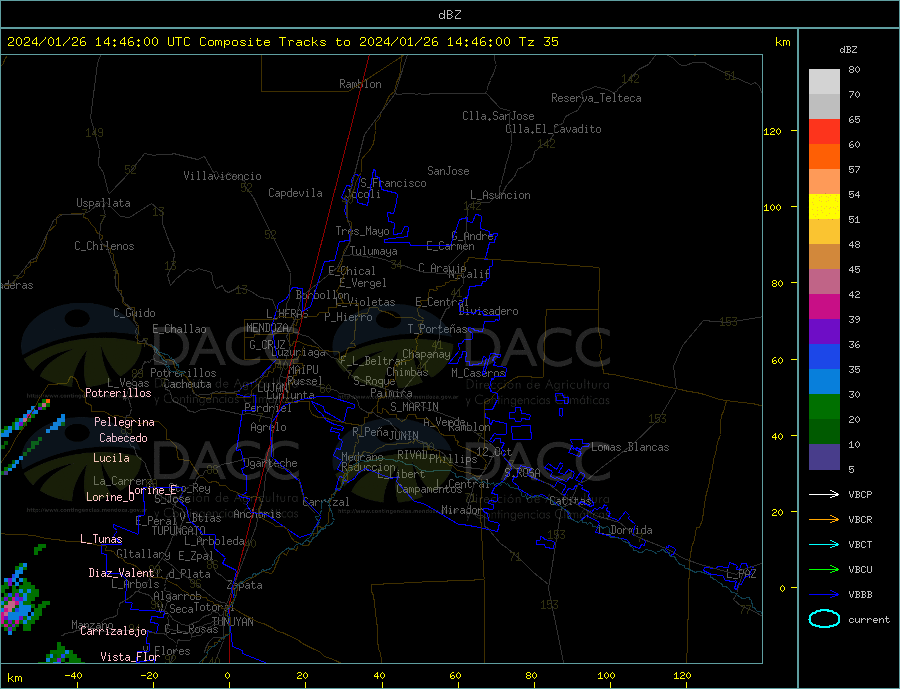Click the 65 dBZ red color swatch
The image size is (900, 689).
coord(824,131)
